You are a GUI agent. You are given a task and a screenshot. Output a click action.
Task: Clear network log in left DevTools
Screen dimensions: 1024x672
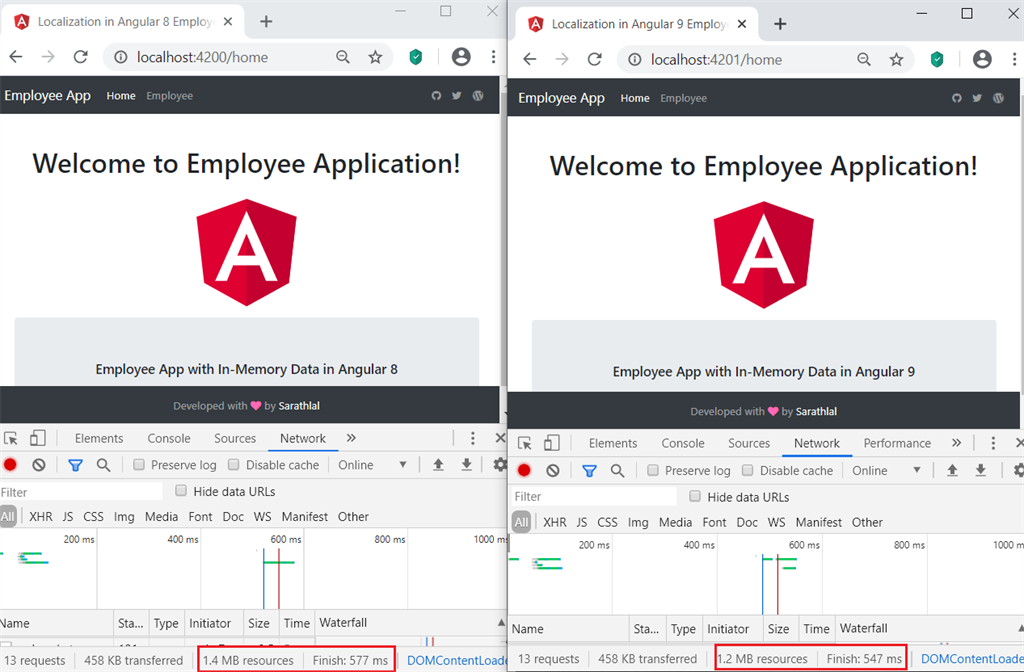[x=39, y=465]
